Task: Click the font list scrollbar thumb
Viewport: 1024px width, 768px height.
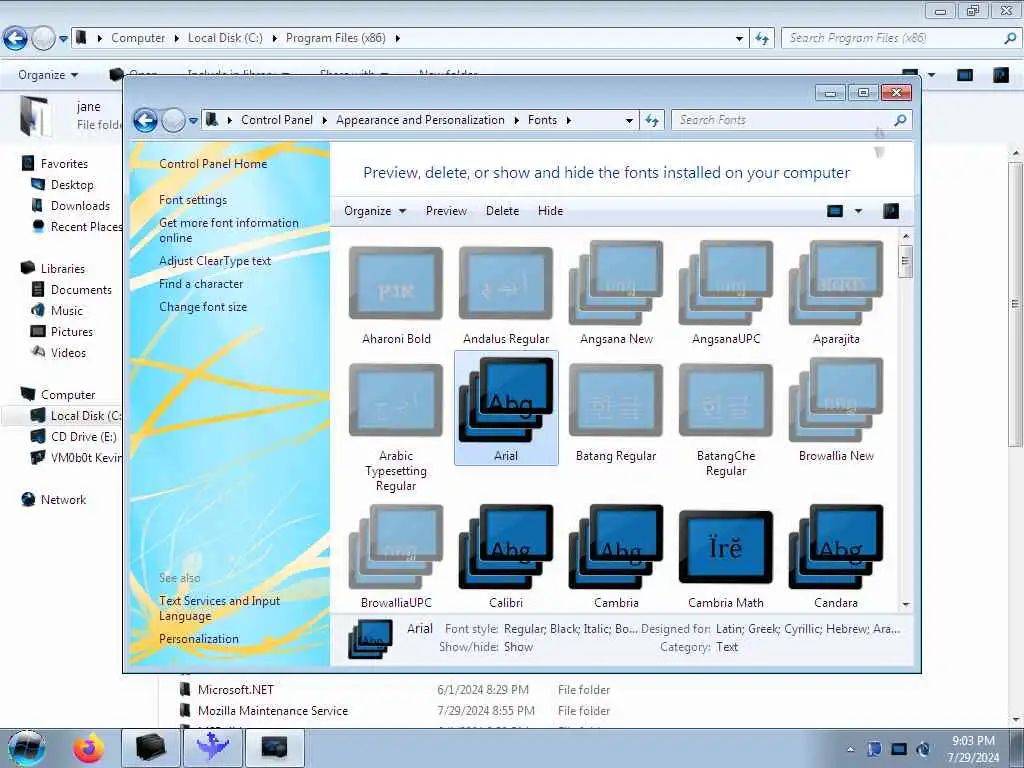Action: click(905, 261)
